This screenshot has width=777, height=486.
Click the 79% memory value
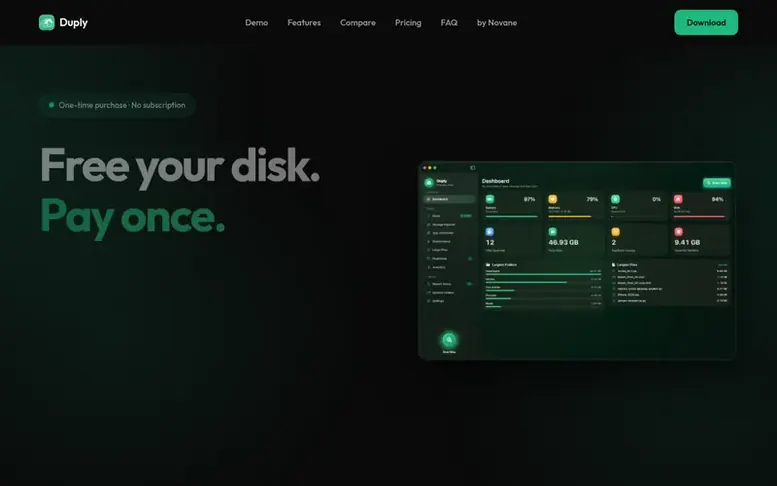click(592, 199)
